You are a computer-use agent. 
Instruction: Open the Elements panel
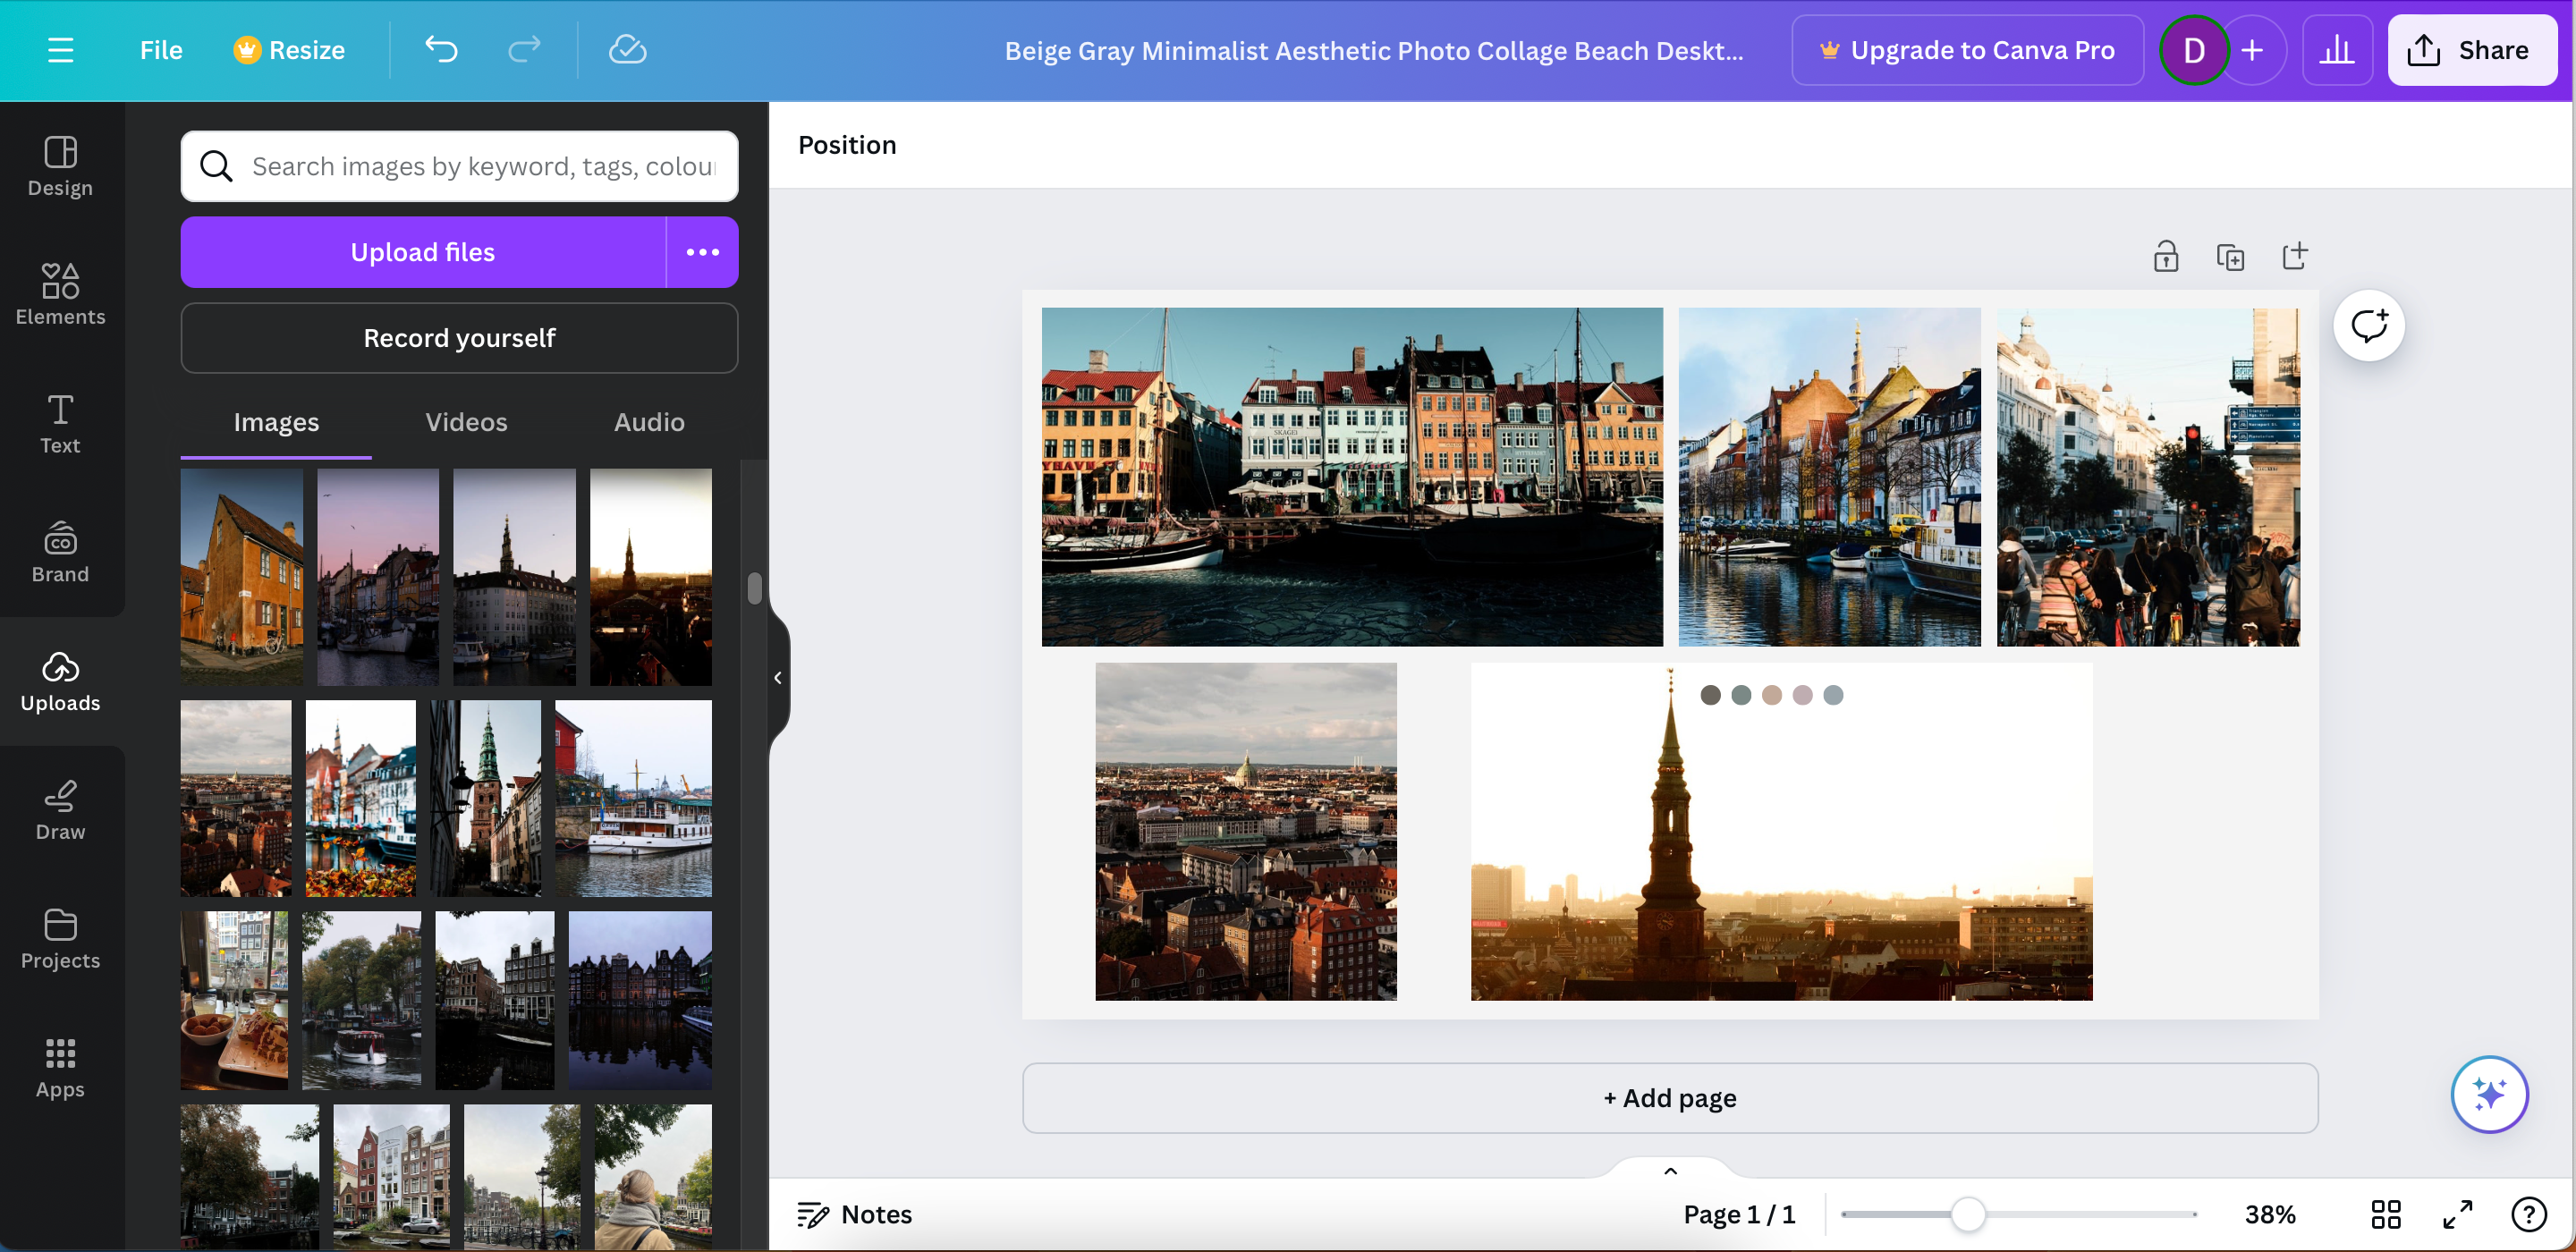point(61,292)
